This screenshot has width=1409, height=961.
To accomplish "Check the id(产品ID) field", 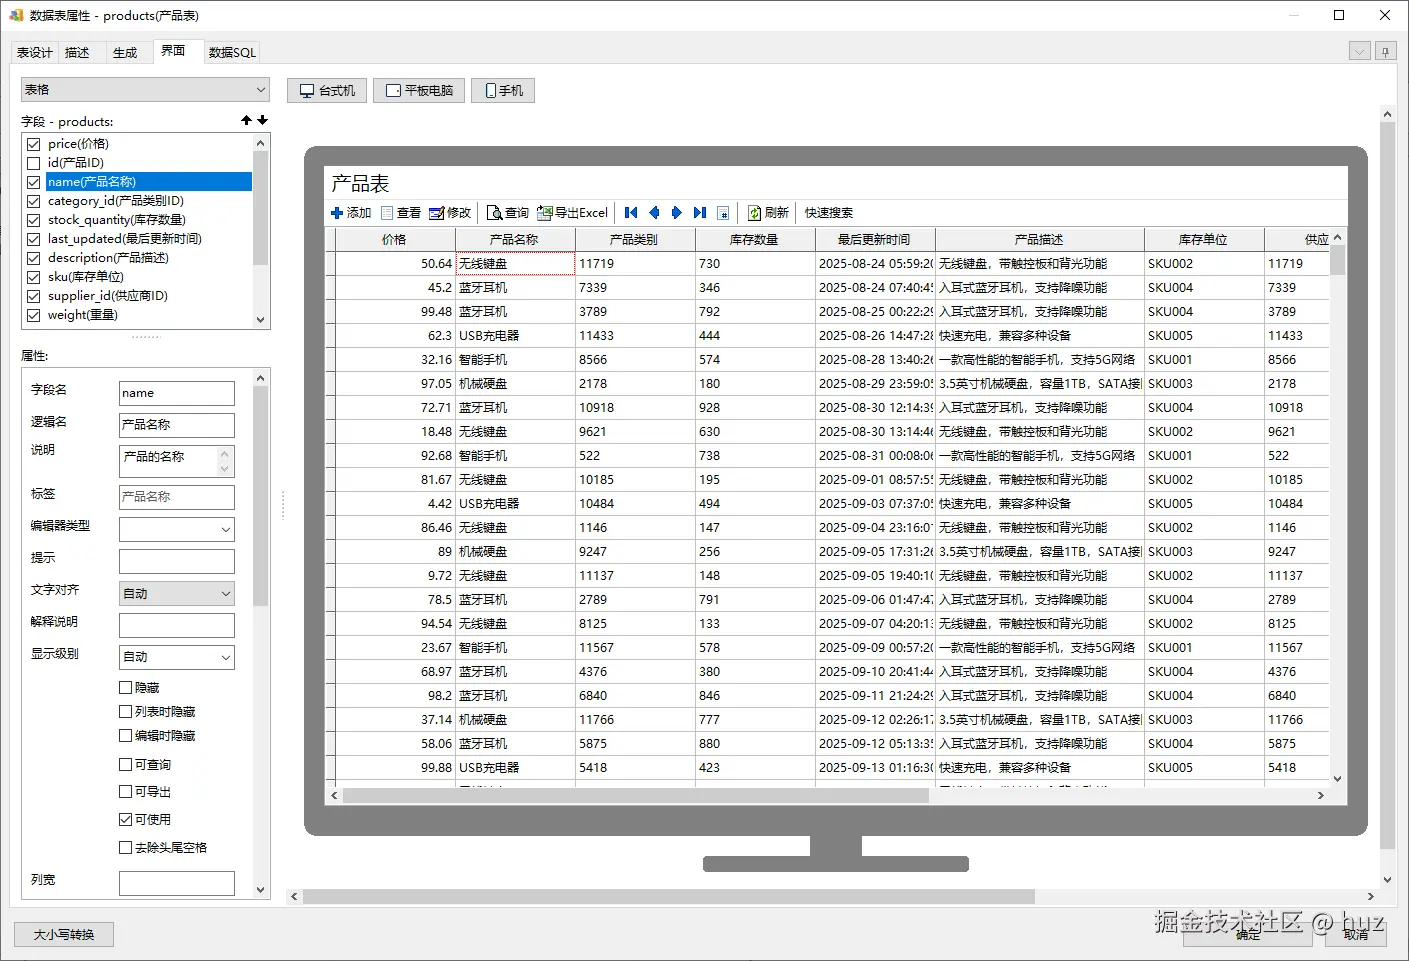I will [x=34, y=163].
